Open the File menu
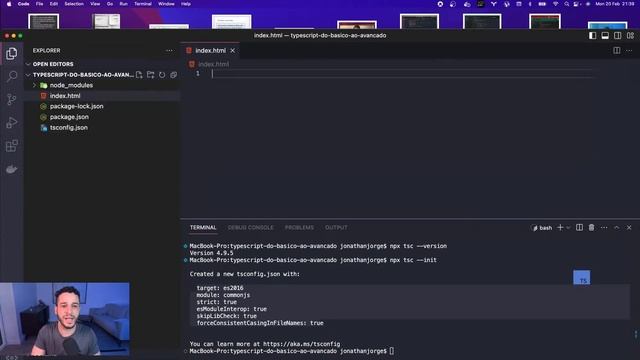 [39, 4]
